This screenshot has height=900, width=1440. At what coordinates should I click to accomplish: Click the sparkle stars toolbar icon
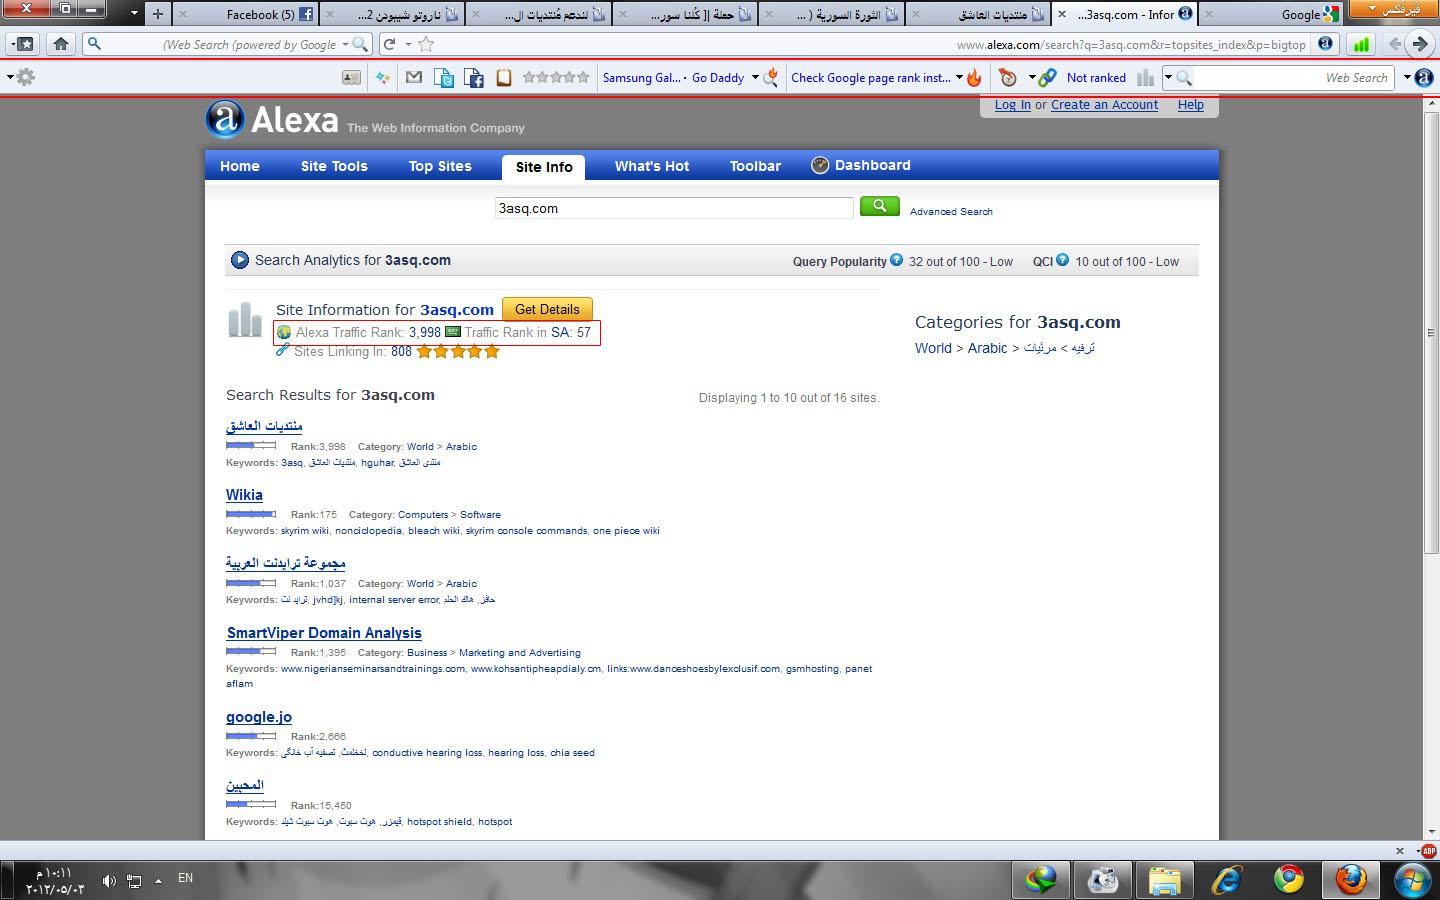pos(382,77)
